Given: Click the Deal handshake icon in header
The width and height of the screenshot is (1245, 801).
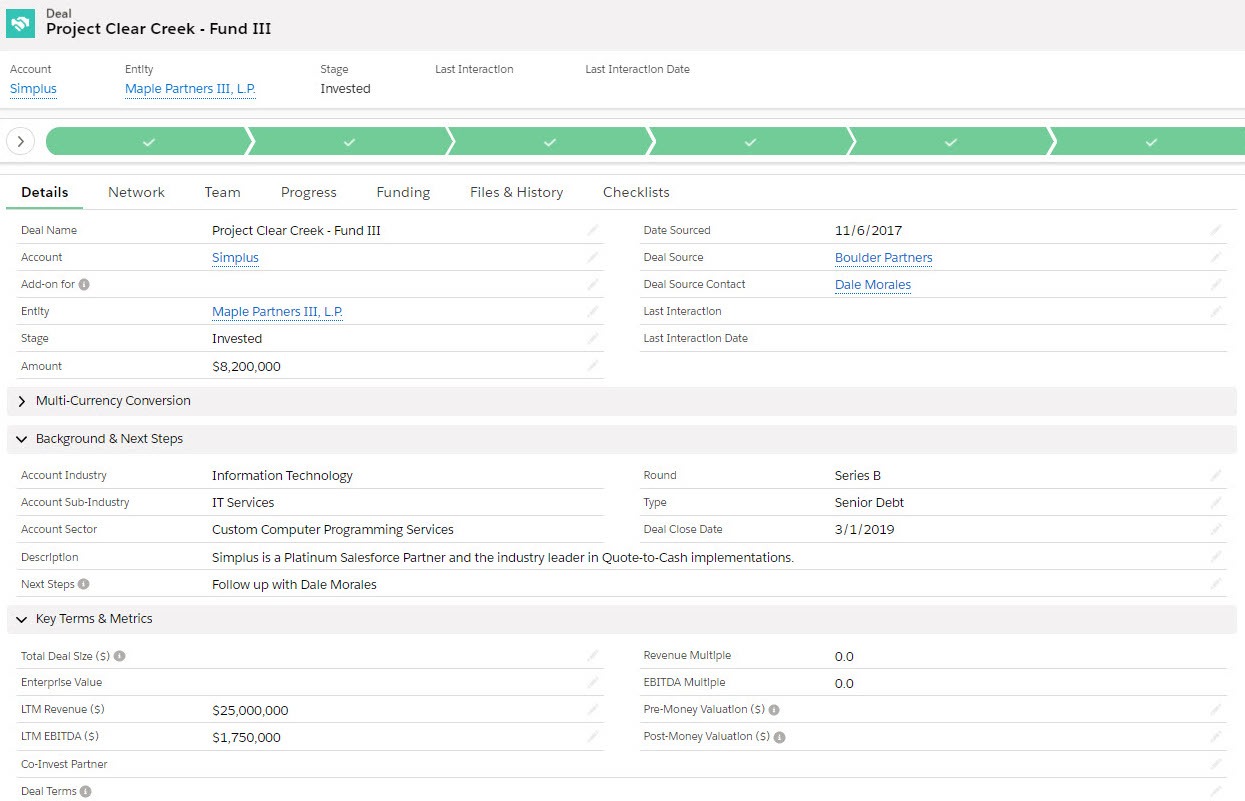Looking at the screenshot, I should click(21, 23).
